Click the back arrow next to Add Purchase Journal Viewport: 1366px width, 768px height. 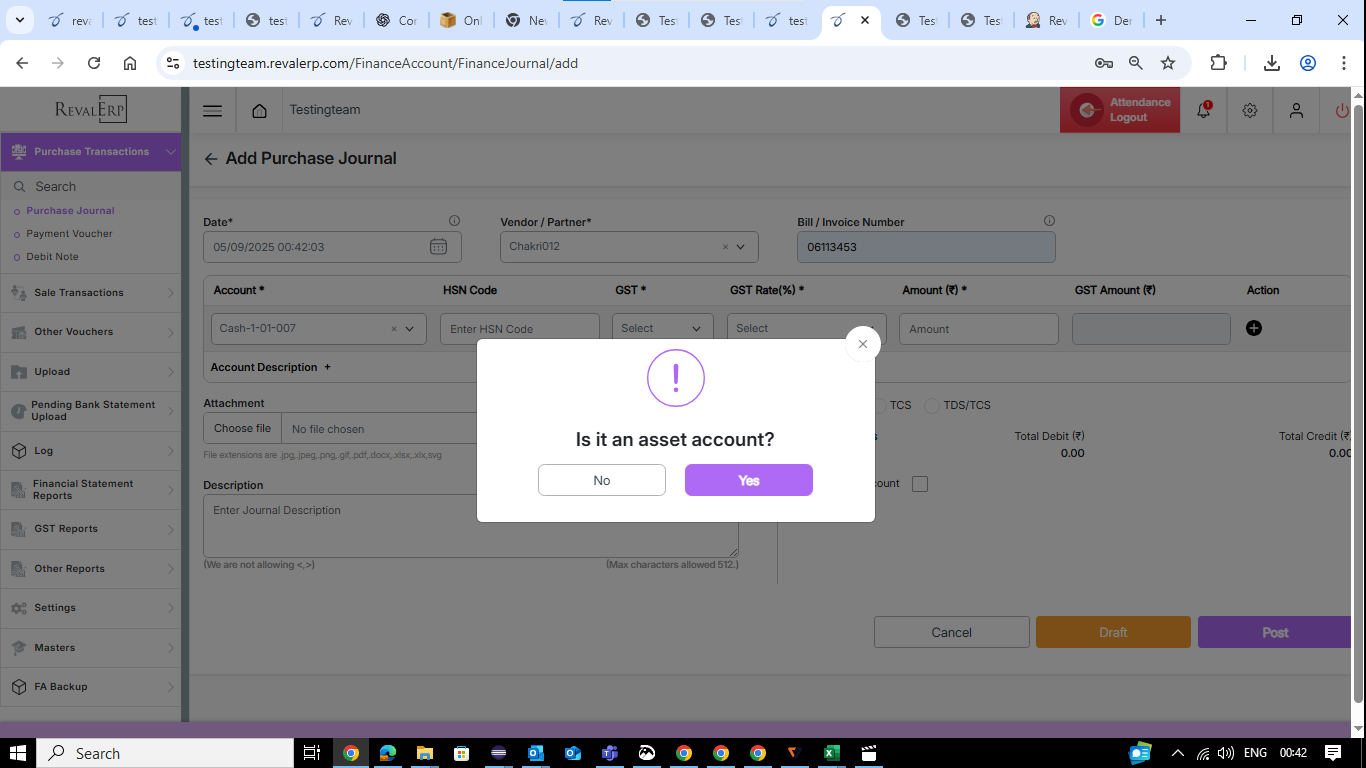pos(211,159)
